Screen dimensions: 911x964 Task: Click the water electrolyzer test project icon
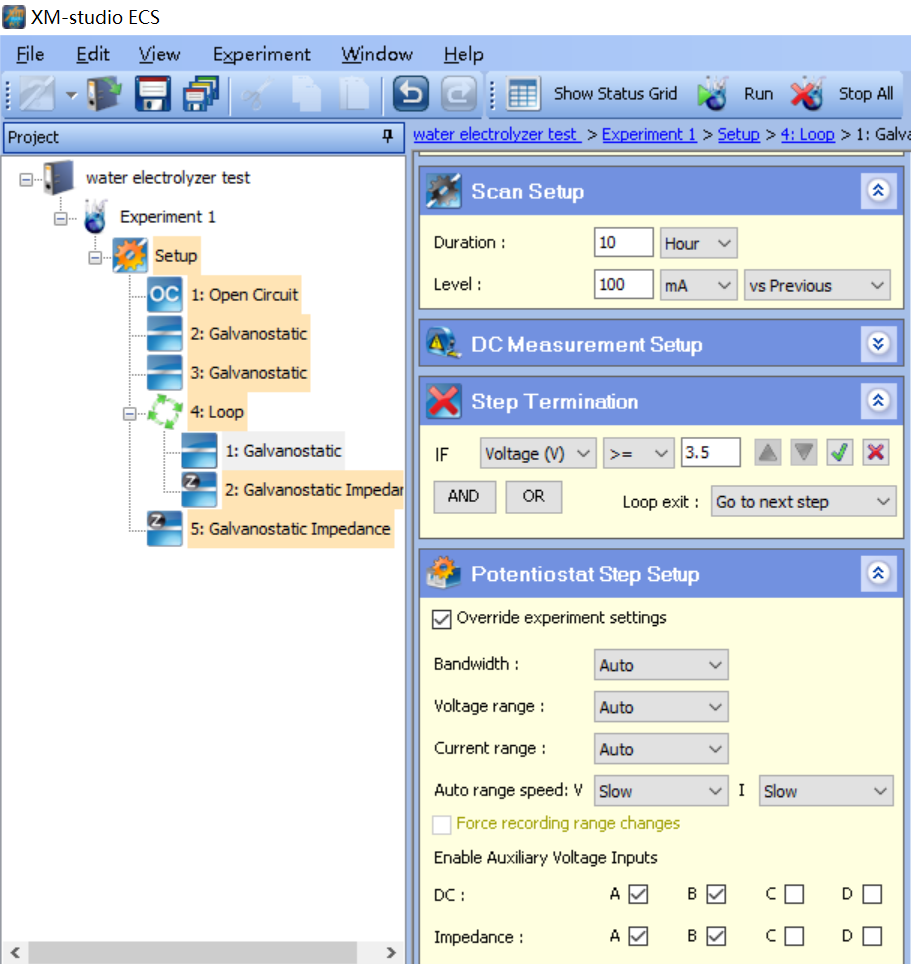pyautogui.click(x=58, y=178)
